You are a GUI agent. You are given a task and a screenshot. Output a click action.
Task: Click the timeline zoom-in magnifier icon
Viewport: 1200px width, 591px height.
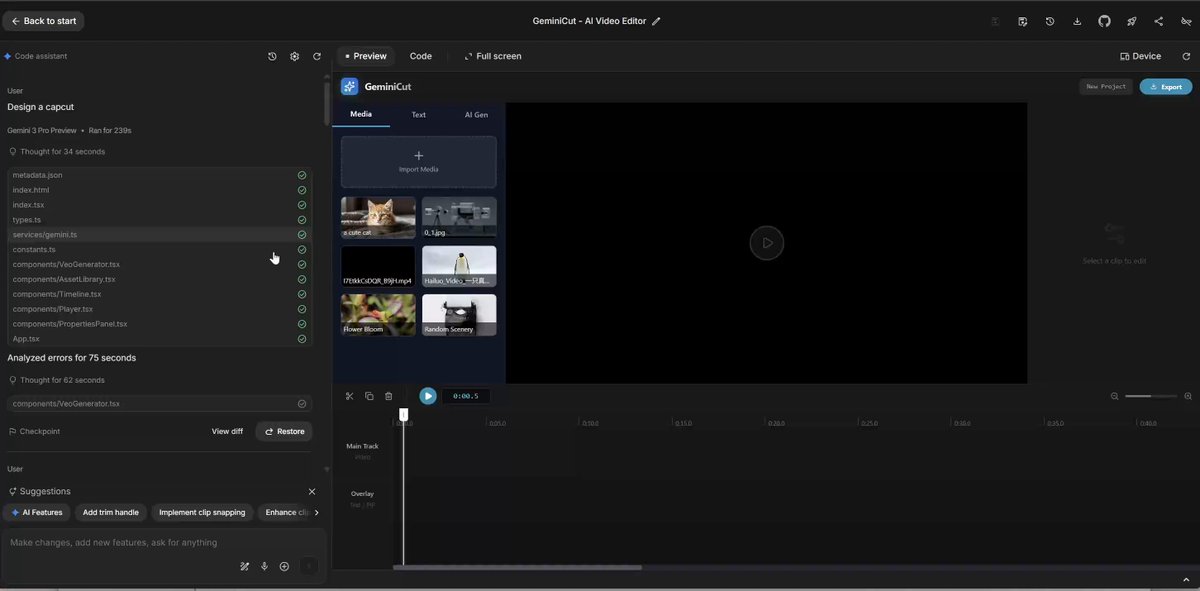pos(1188,397)
